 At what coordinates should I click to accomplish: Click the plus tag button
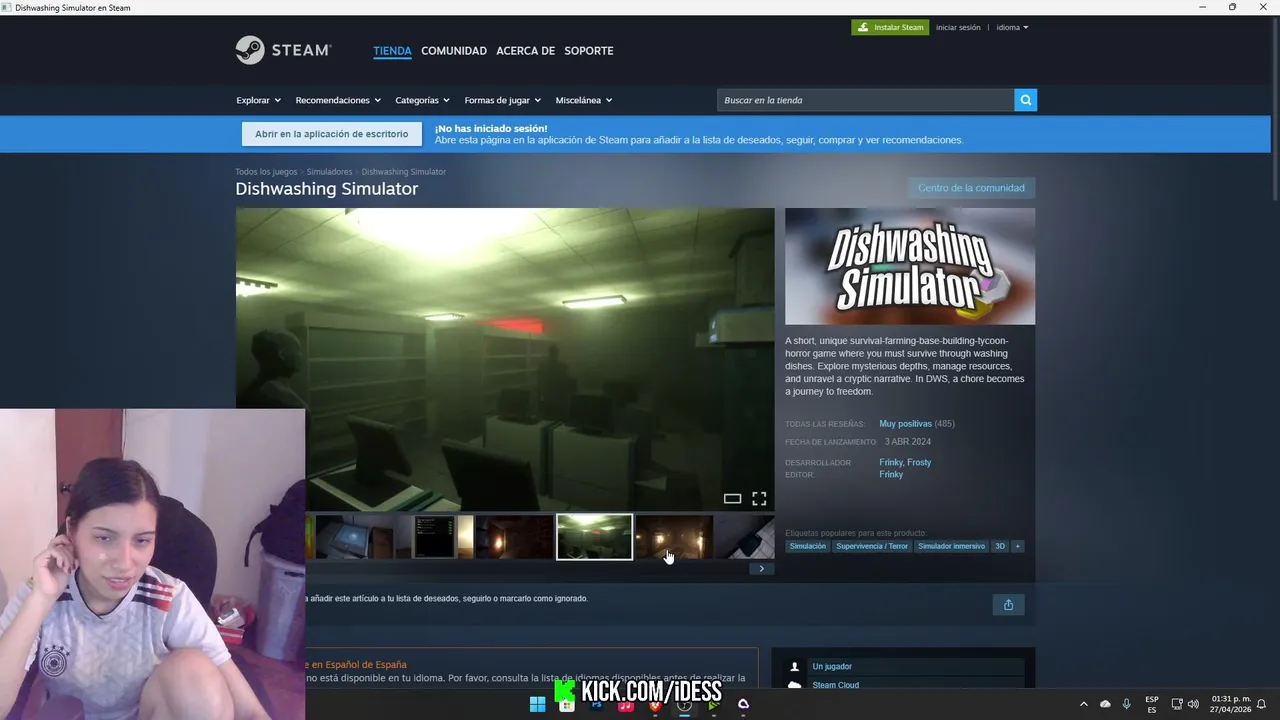pos(1017,546)
